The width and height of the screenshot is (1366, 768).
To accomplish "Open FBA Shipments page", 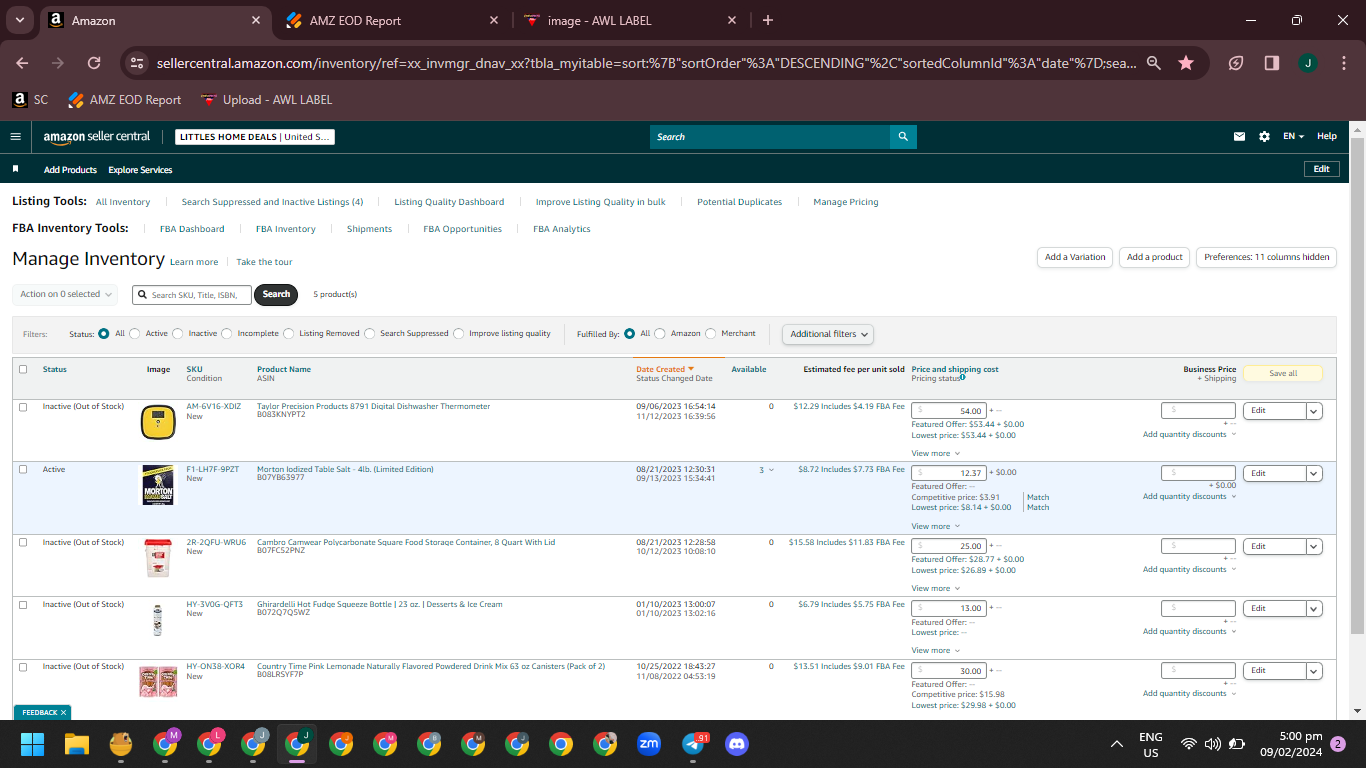I will point(369,229).
